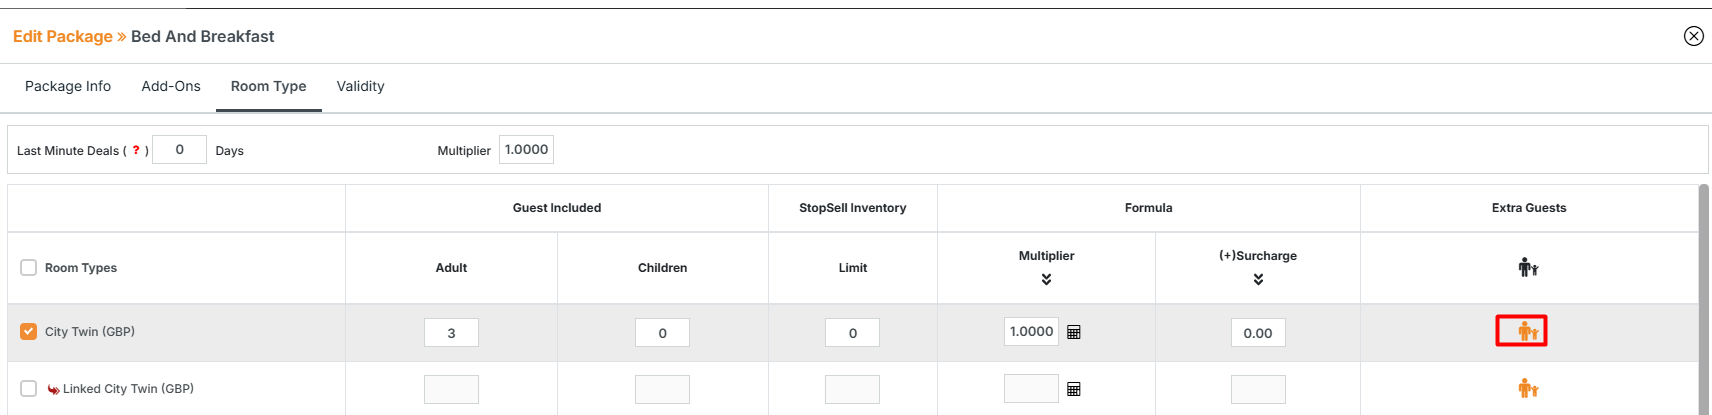Expand the Multiplier column double-chevron
The height and width of the screenshot is (415, 1712).
point(1046,279)
